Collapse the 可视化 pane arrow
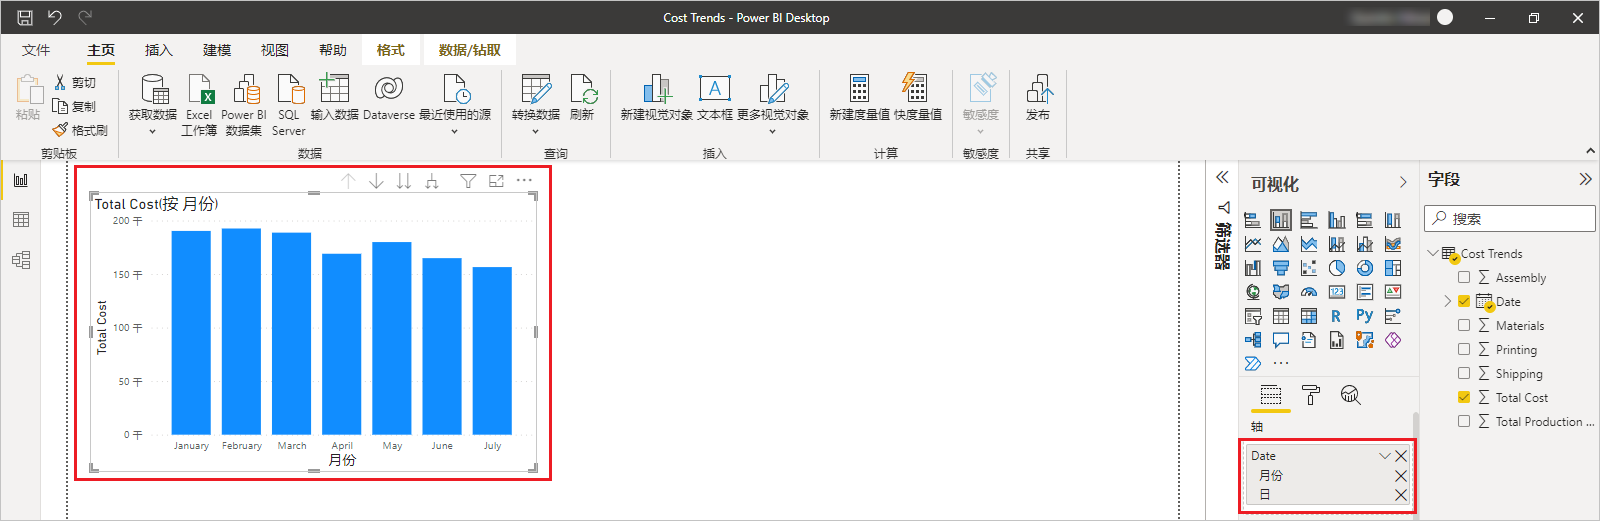Image resolution: width=1600 pixels, height=521 pixels. coord(1403,183)
